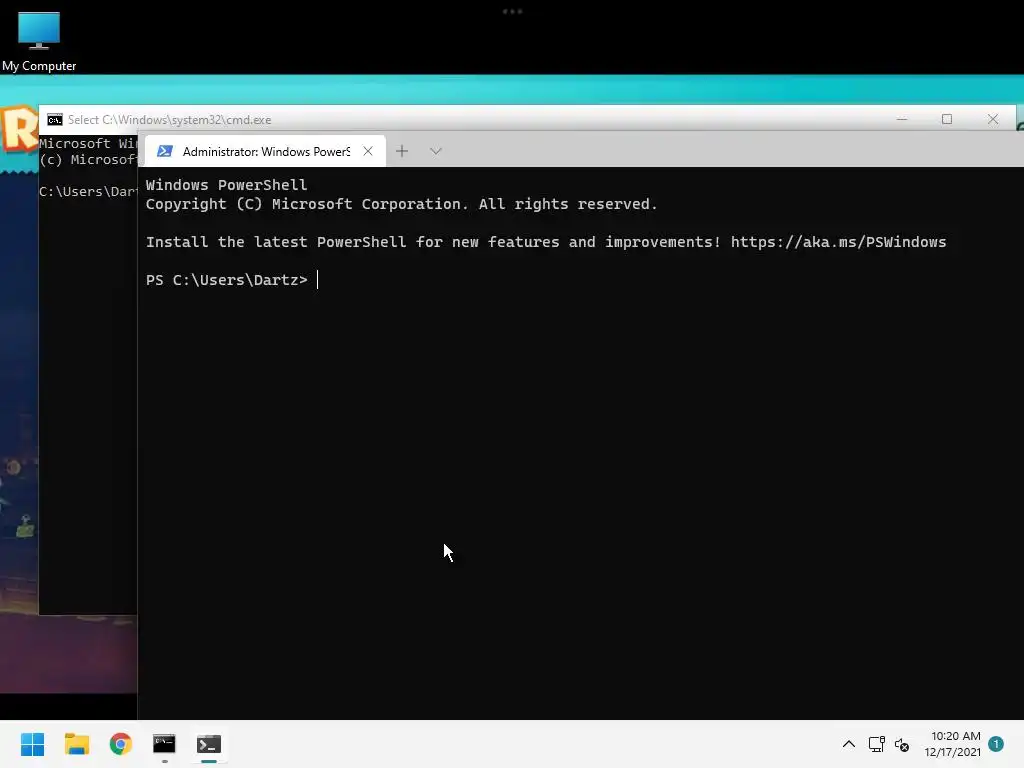Click the cmd.exe window title bar icon

point(55,120)
